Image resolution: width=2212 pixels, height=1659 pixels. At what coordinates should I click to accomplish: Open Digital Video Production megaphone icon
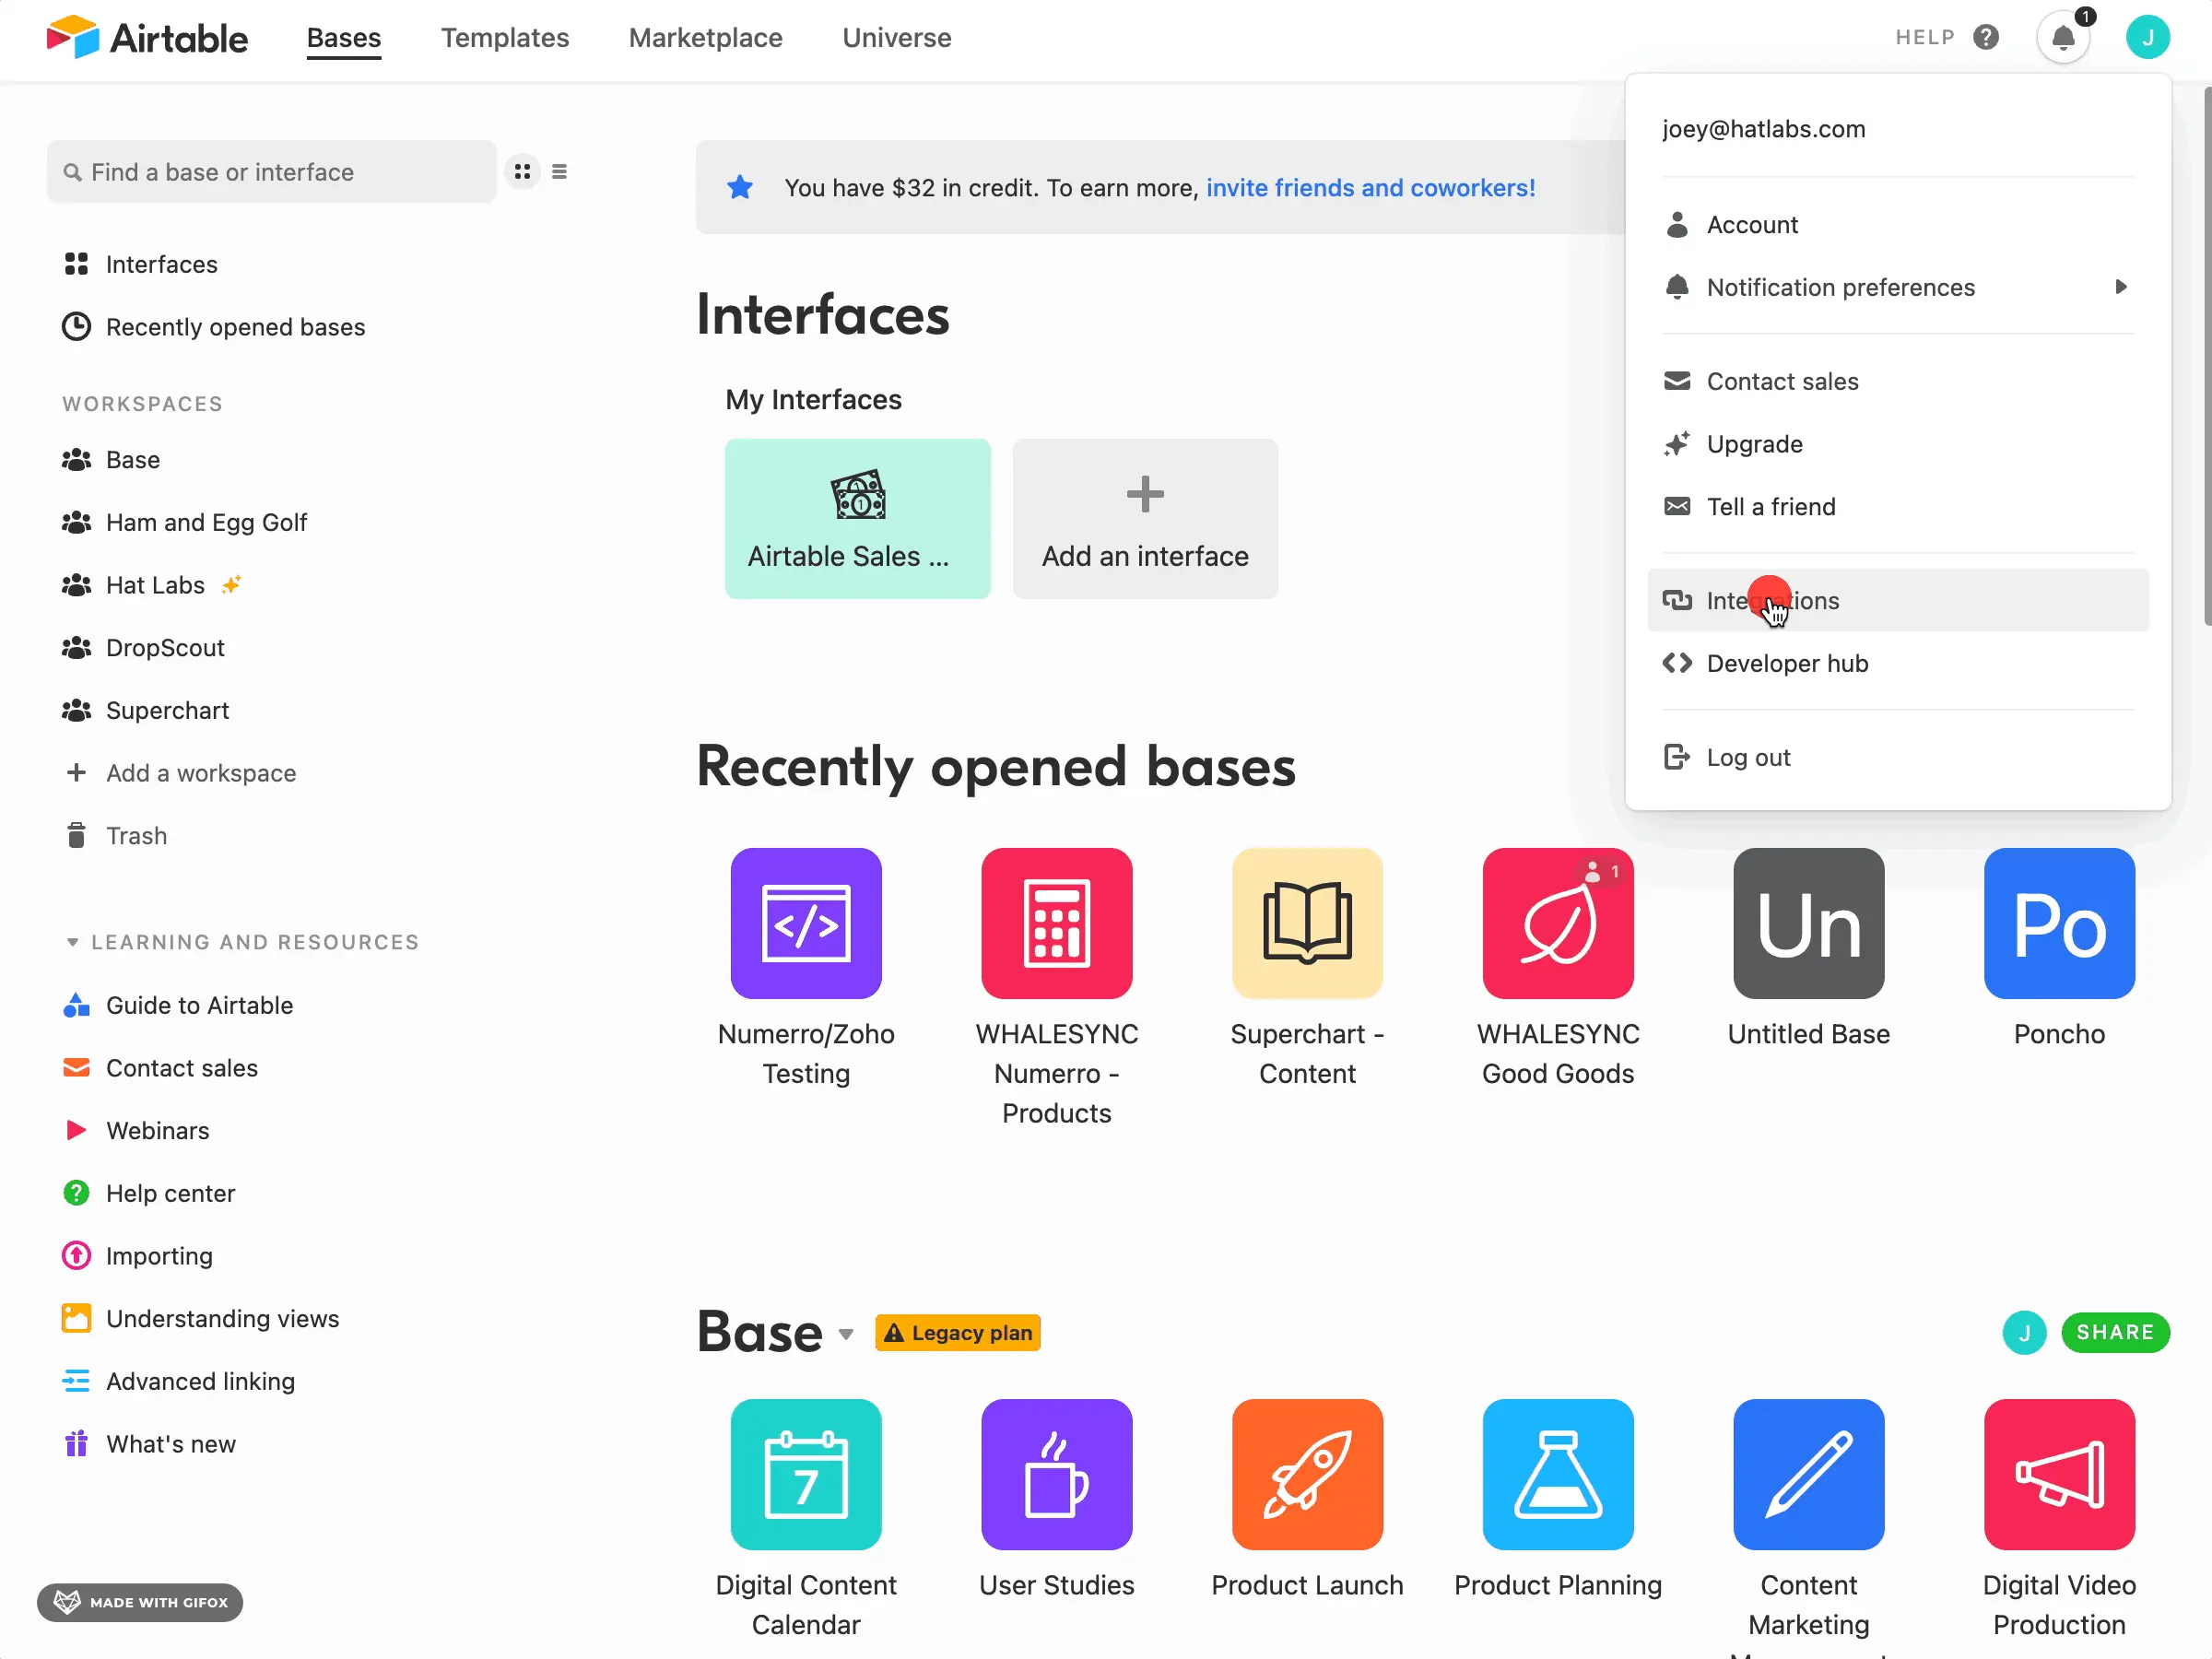pyautogui.click(x=2059, y=1474)
